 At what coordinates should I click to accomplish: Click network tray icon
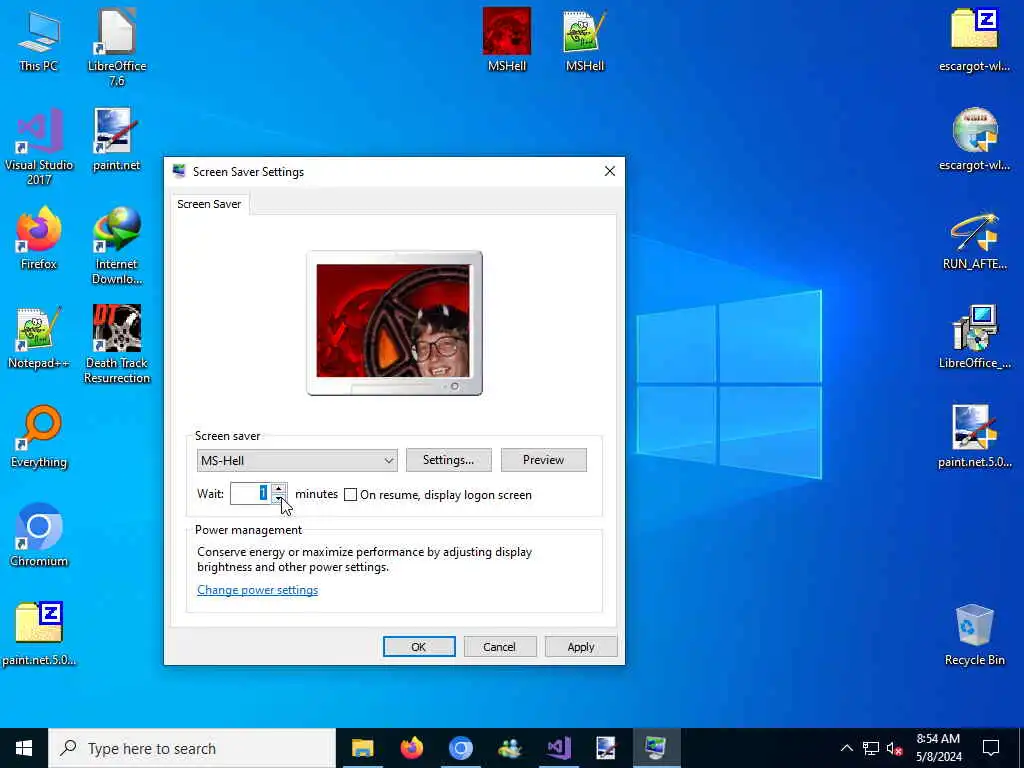pyautogui.click(x=871, y=748)
